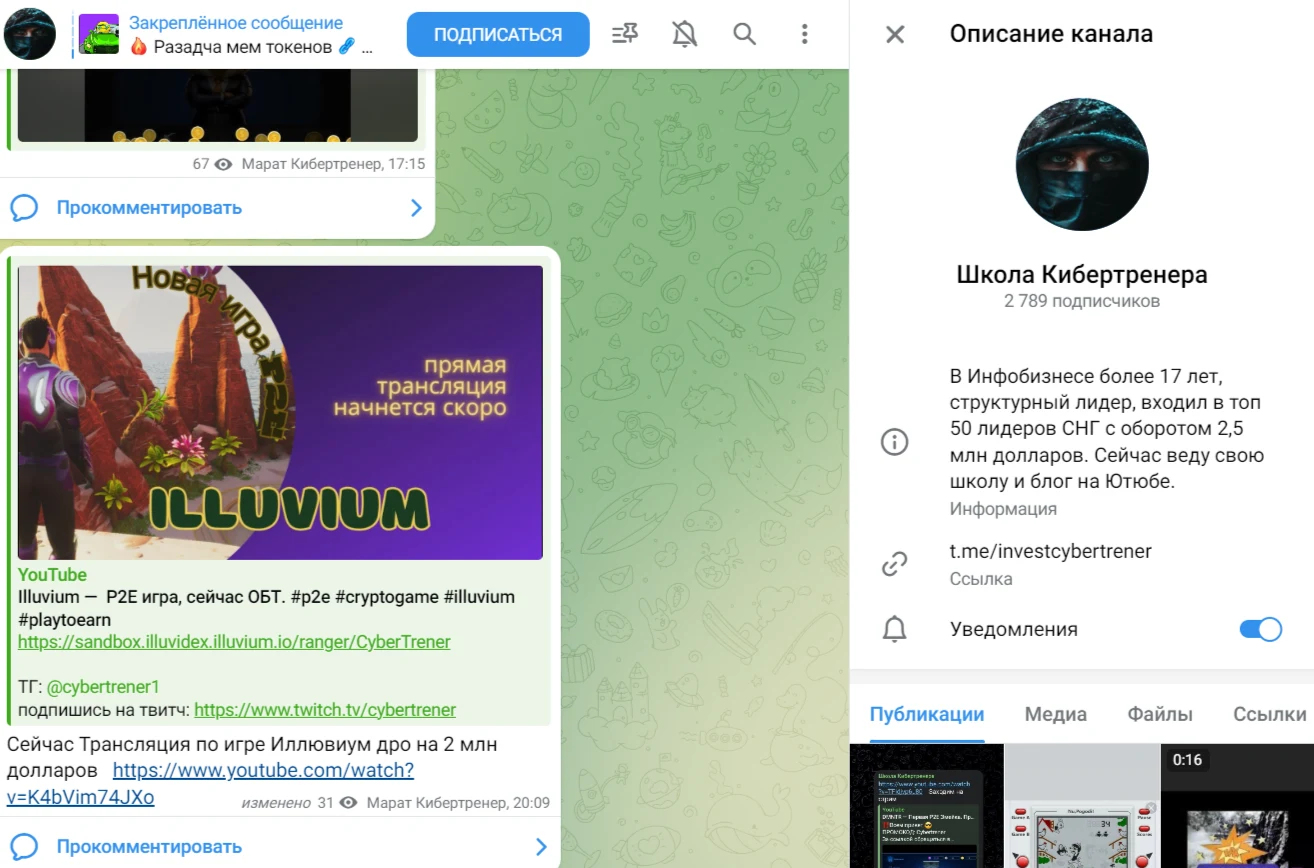Image resolution: width=1314 pixels, height=868 pixels.
Task: Open the large channel profile photo
Action: pyautogui.click(x=1082, y=165)
